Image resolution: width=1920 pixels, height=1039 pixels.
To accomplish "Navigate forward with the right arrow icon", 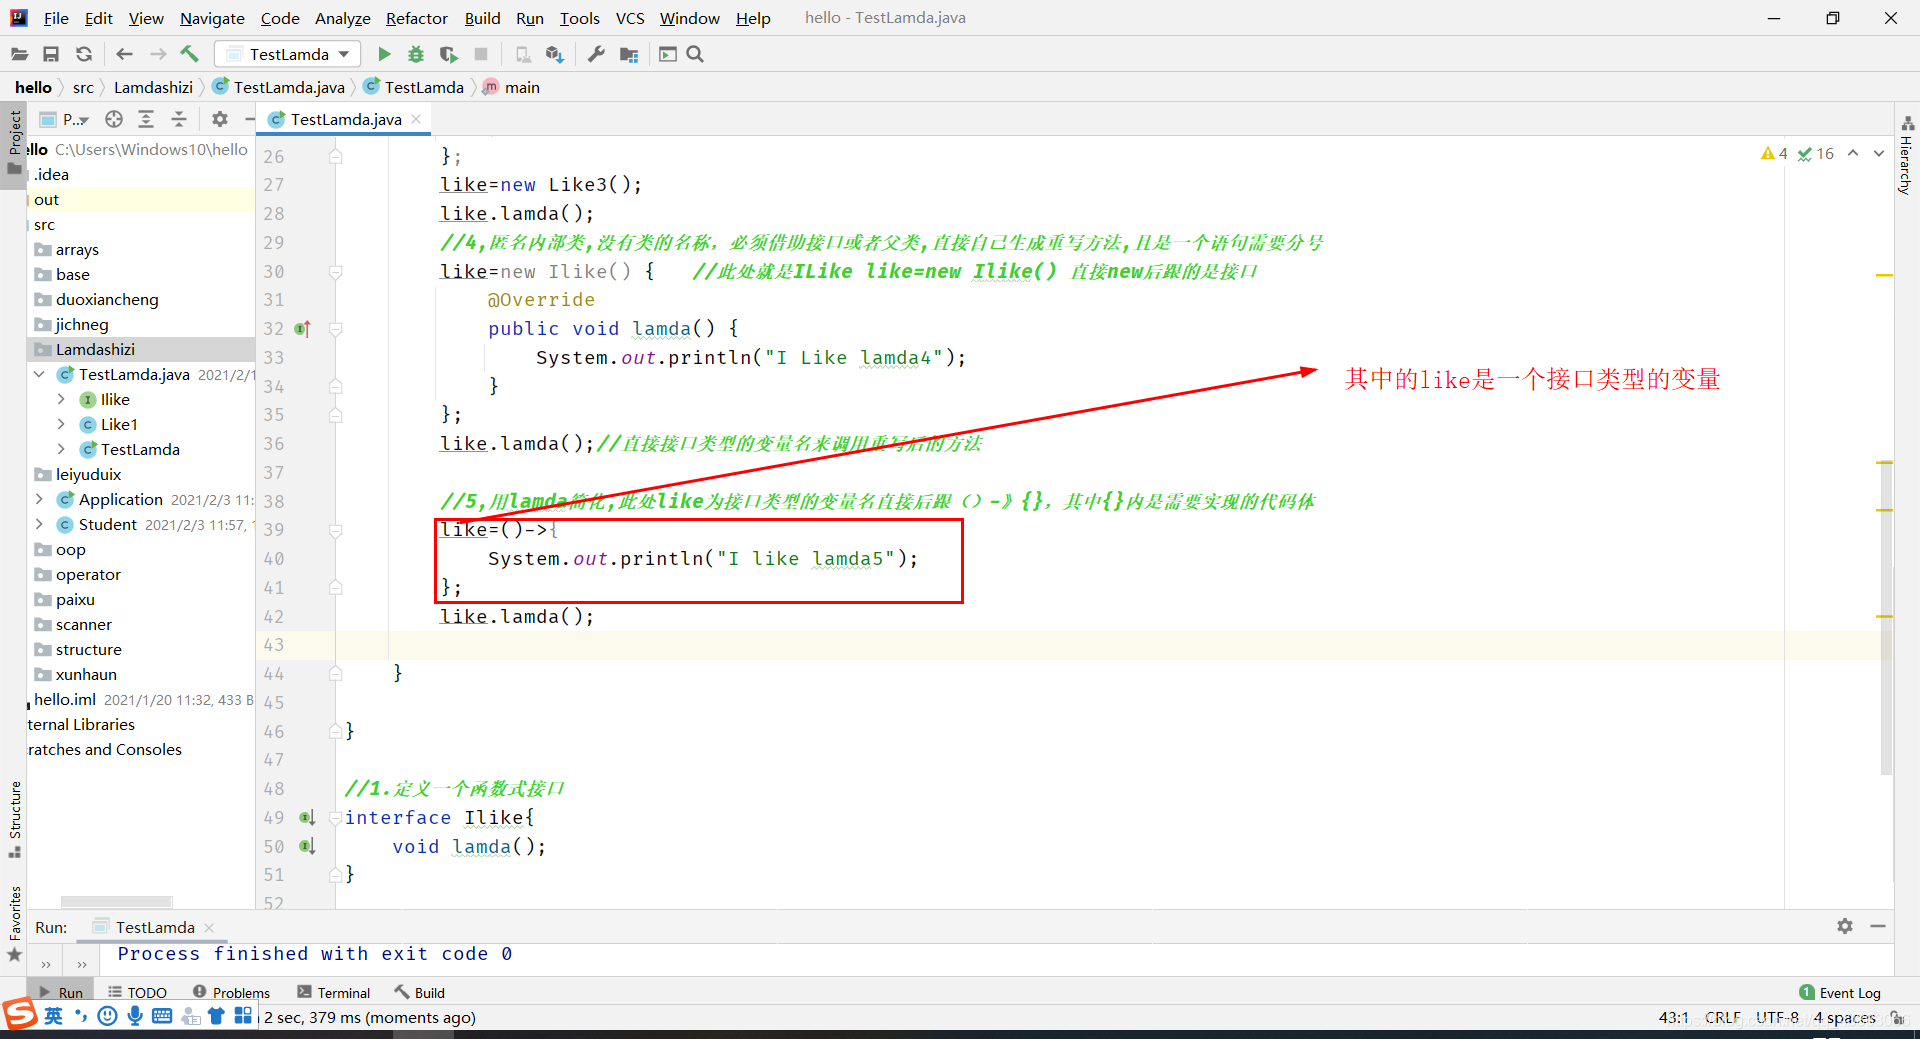I will (x=157, y=54).
